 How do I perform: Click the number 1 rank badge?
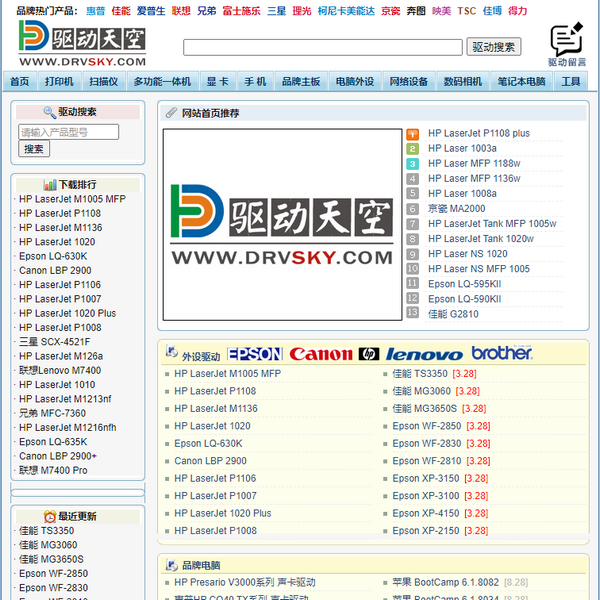tap(412, 134)
